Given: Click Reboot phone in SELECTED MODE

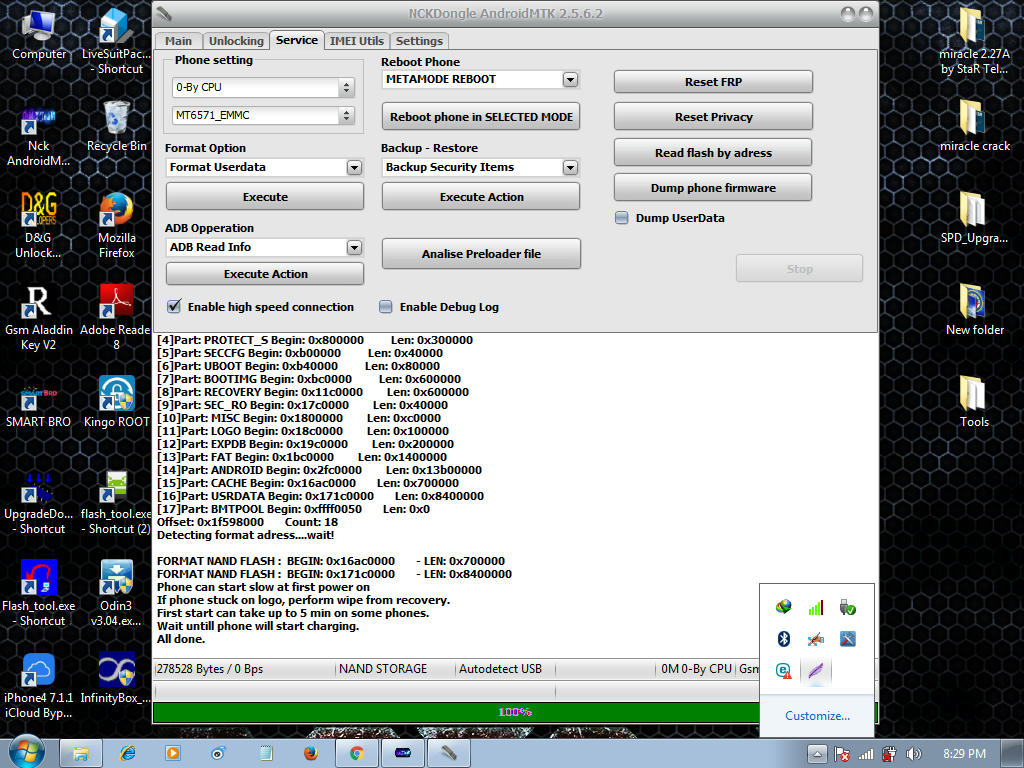Looking at the screenshot, I should 481,117.
